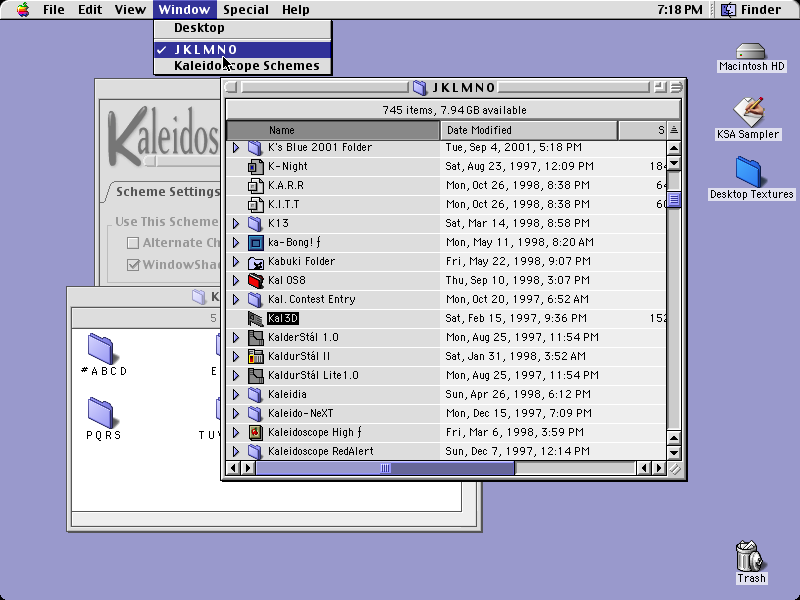Open the Special menu
Screen dimensions: 800x600
coord(245,9)
